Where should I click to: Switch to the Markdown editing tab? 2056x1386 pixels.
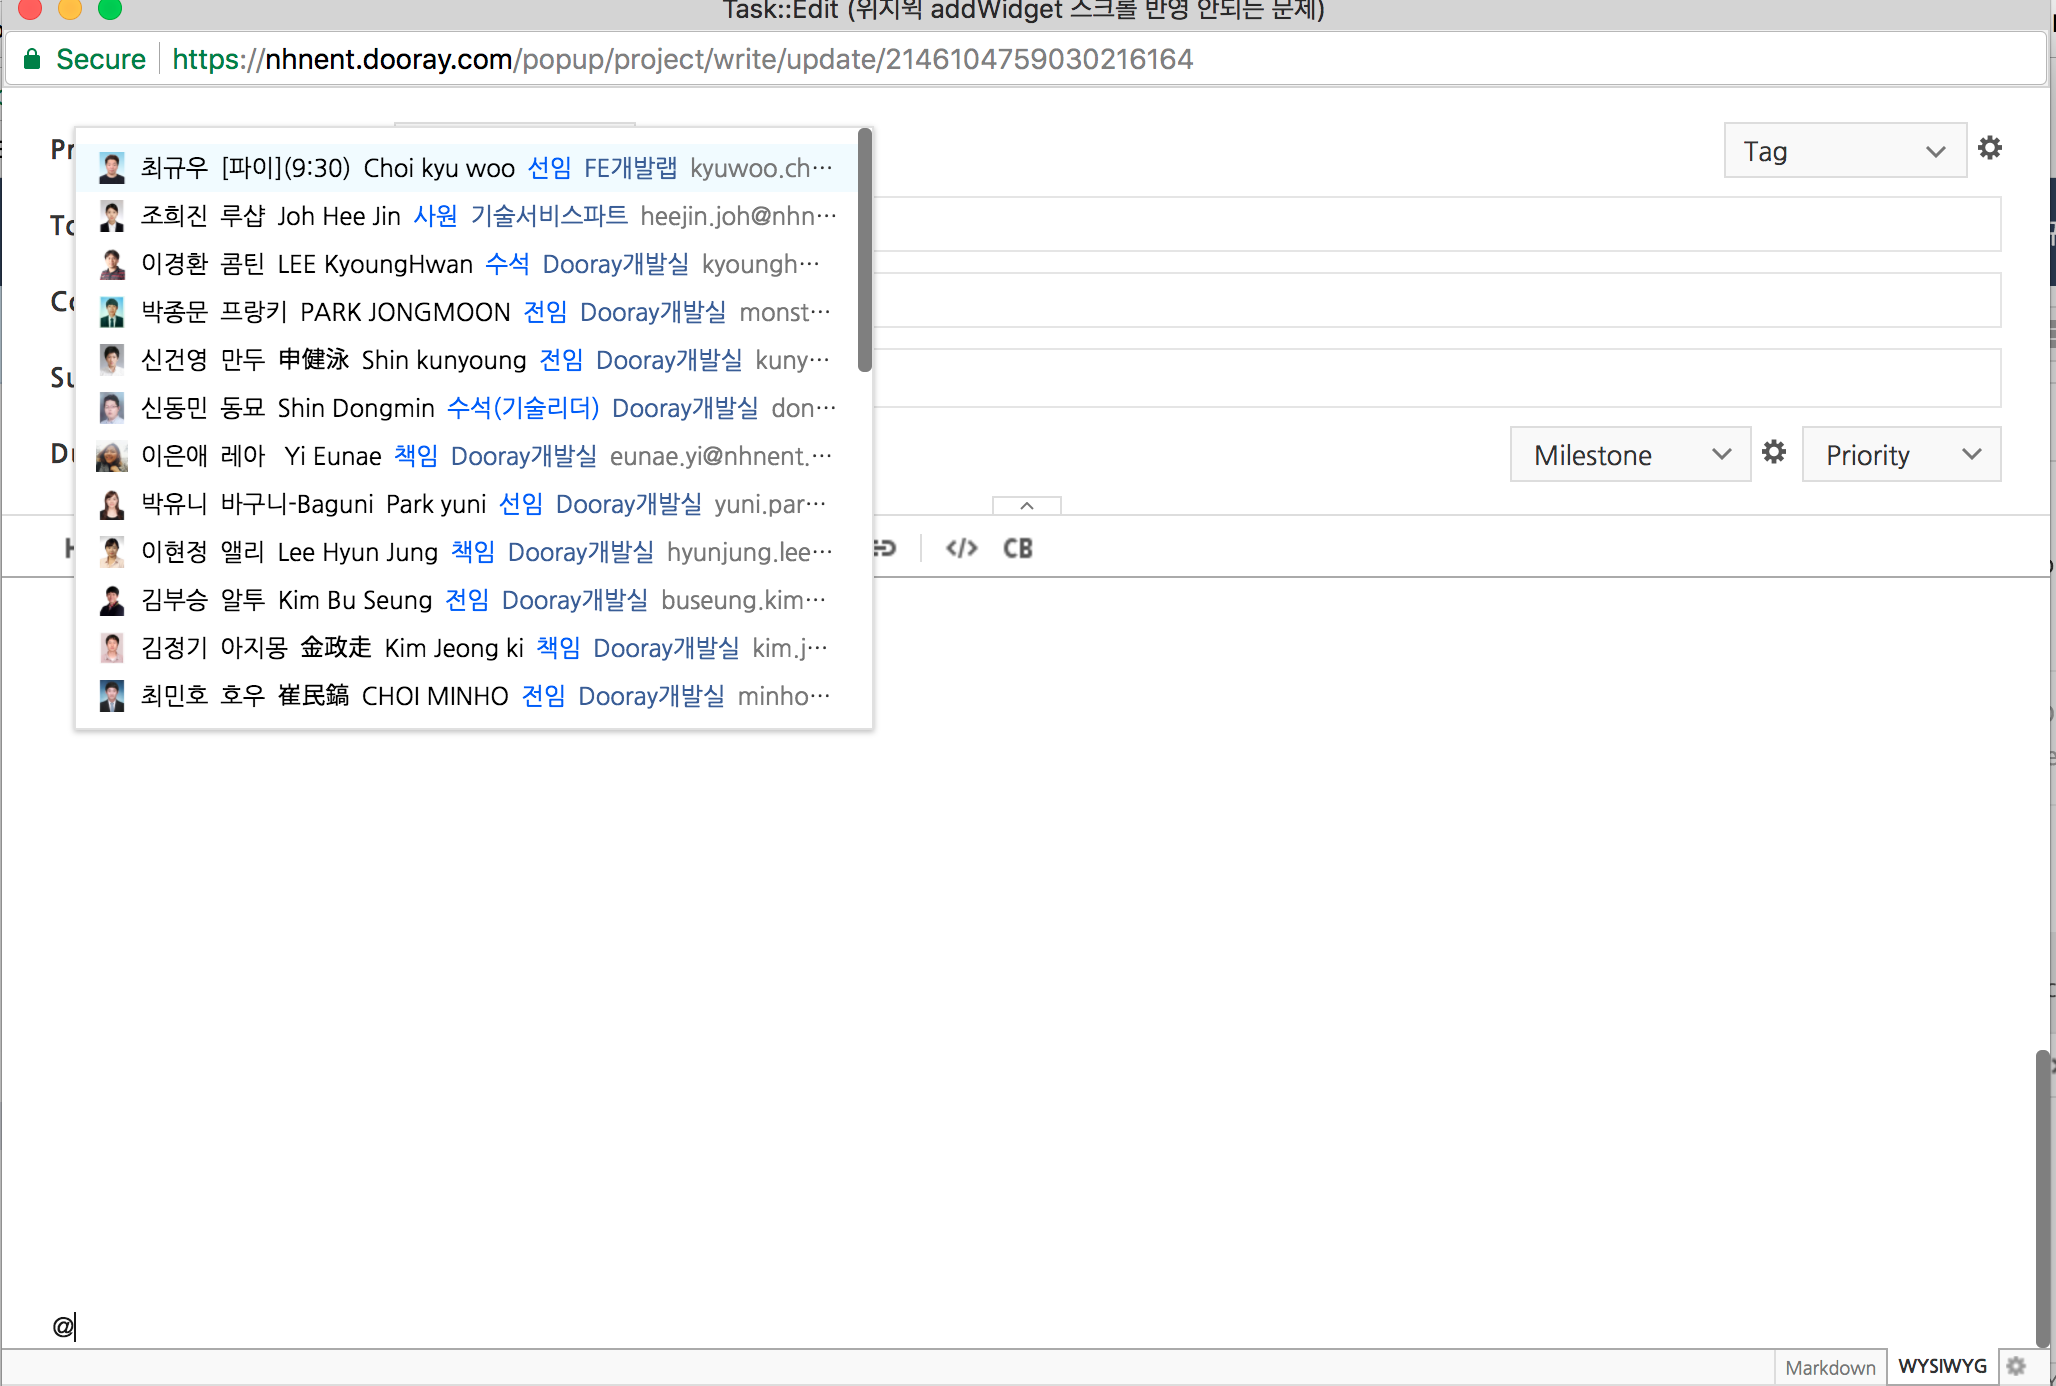[x=1830, y=1367]
